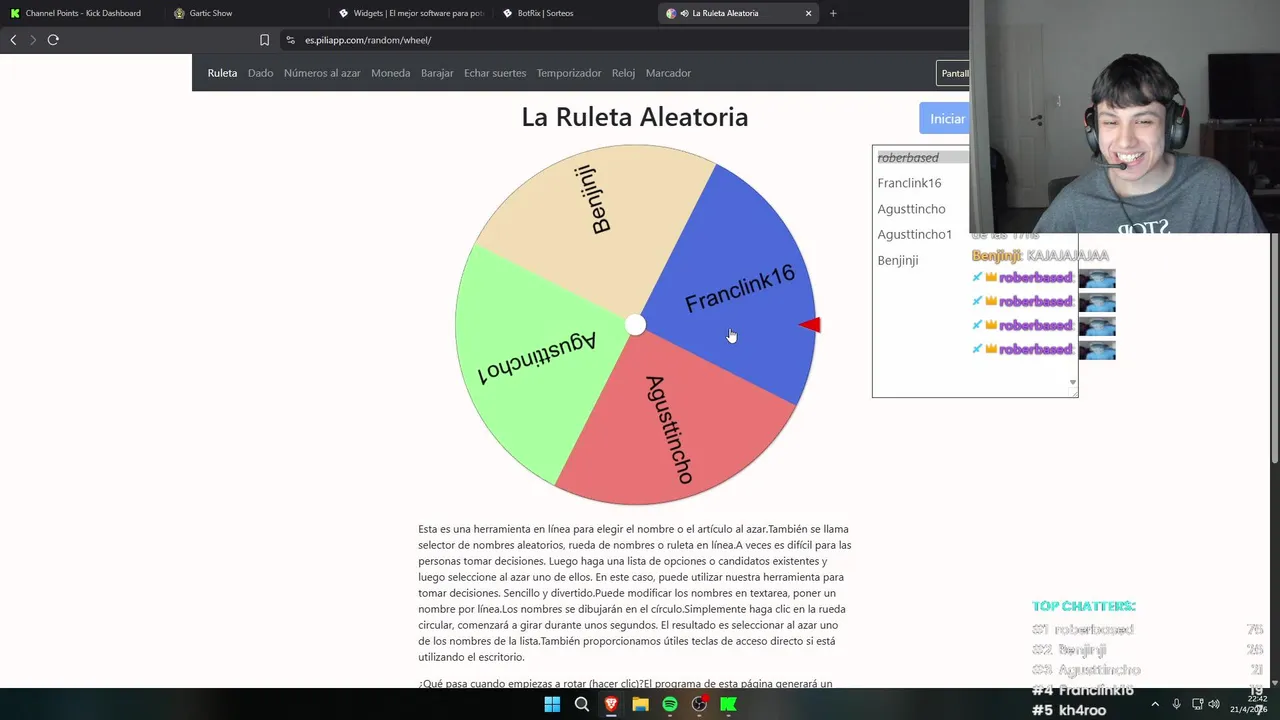Open the Temporizador page
The image size is (1280, 720).
point(569,73)
